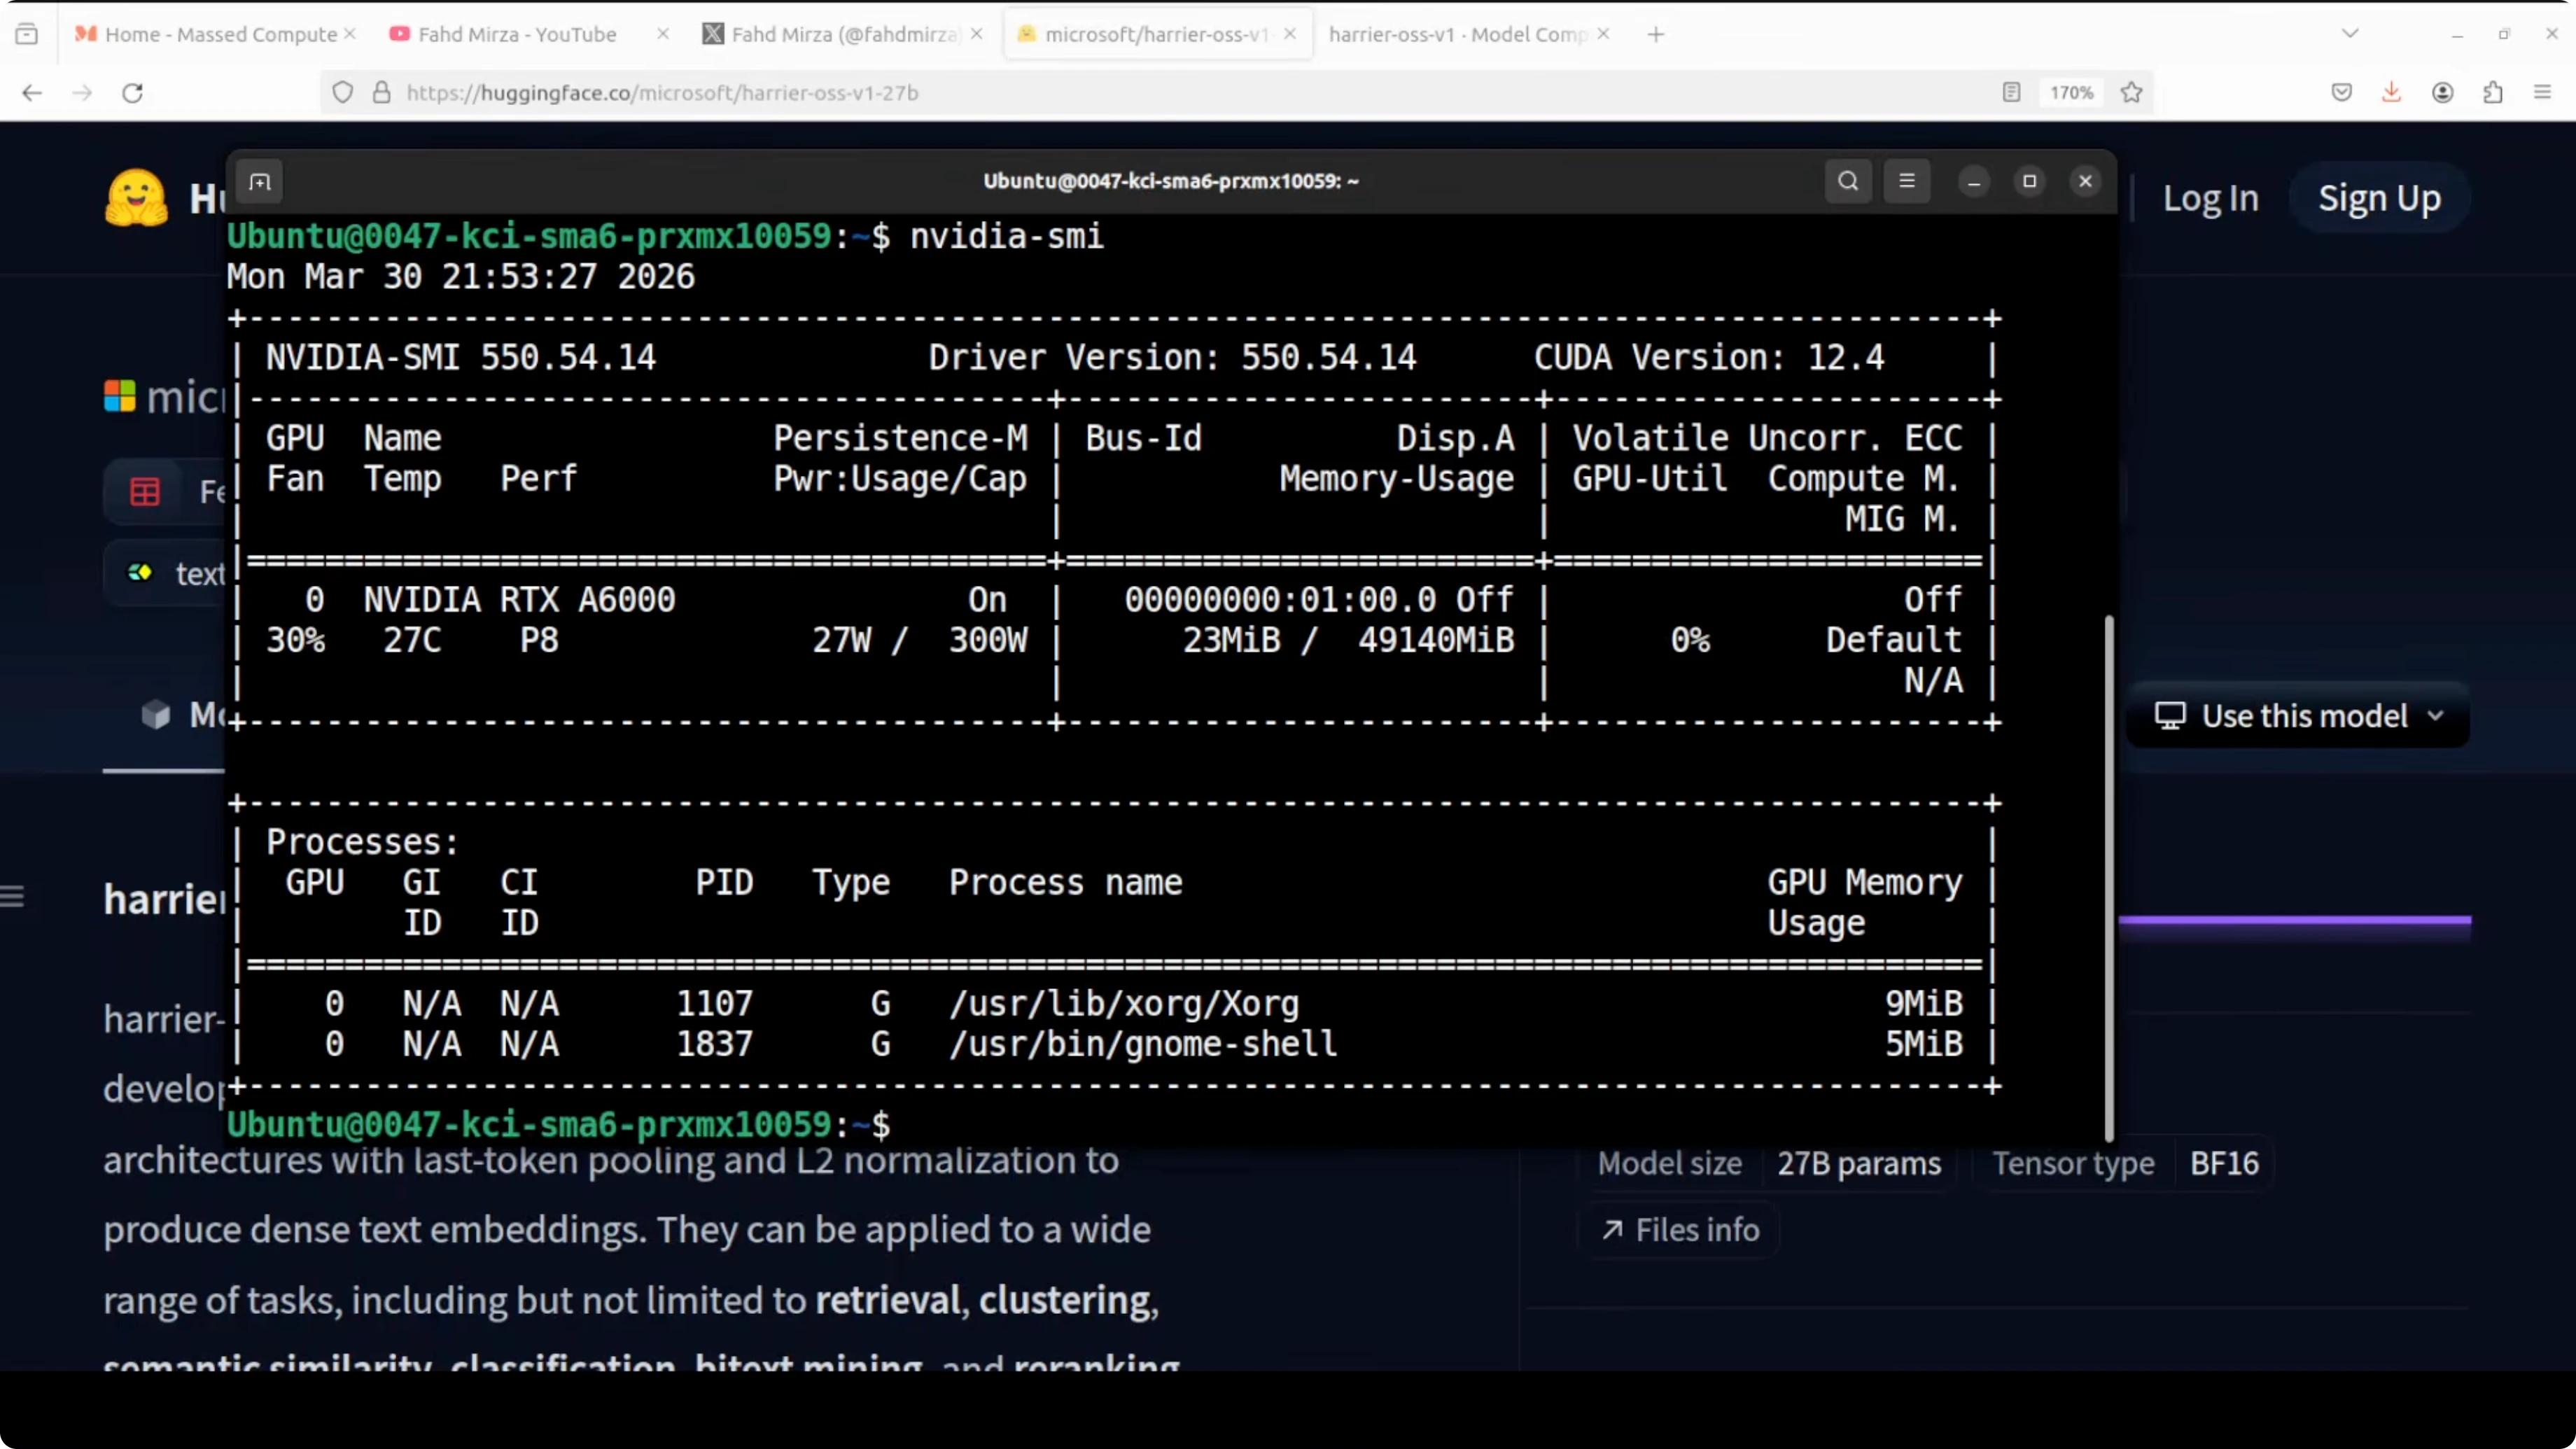Reload the current browser page
The image size is (2576, 1449).
(132, 93)
